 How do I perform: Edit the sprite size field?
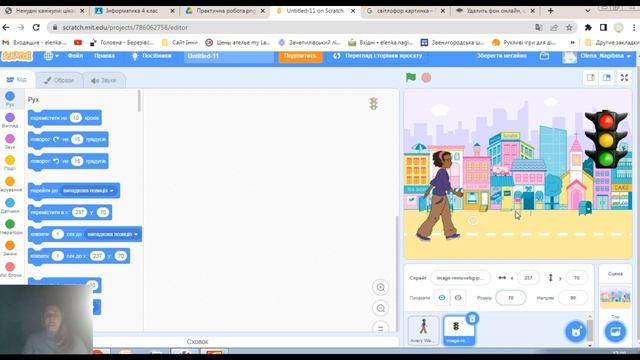pos(511,298)
